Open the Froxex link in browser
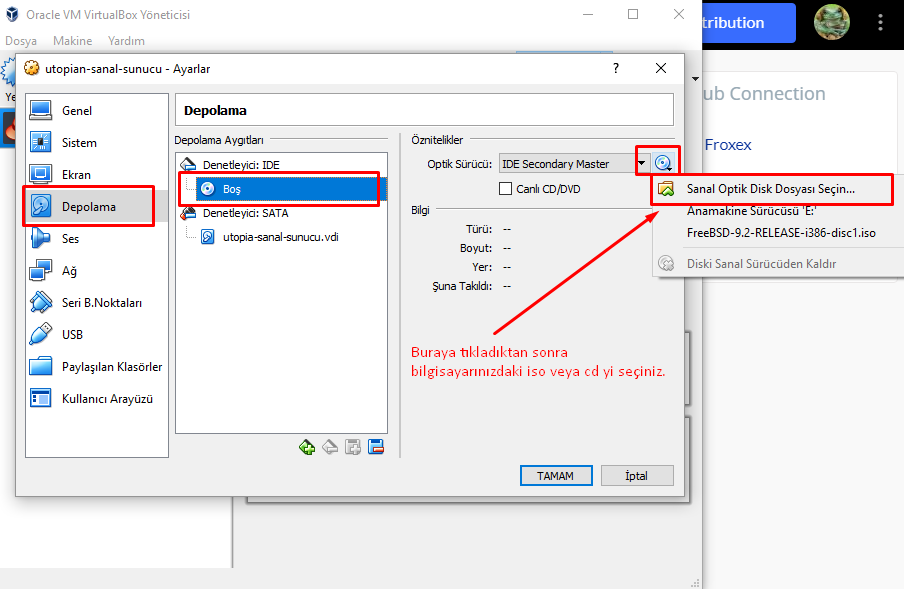This screenshot has width=904, height=589. [728, 145]
